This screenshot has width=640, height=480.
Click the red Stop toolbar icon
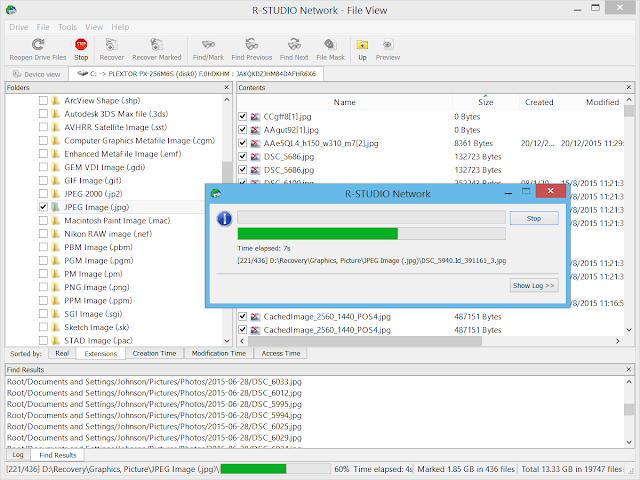pyautogui.click(x=81, y=44)
